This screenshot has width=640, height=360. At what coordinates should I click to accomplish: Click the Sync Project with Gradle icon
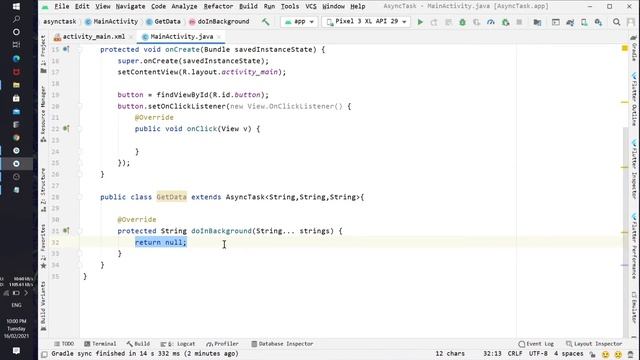click(570, 22)
